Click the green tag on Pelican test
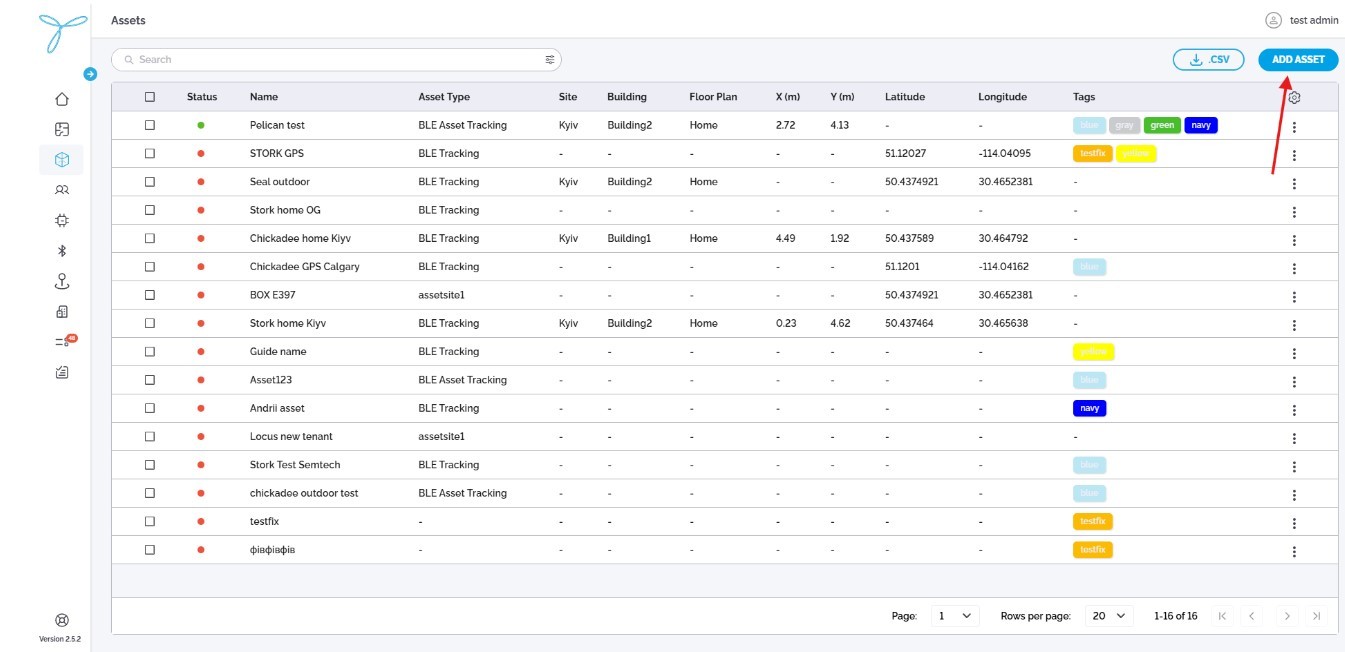This screenshot has height=652, width=1345. click(1162, 125)
